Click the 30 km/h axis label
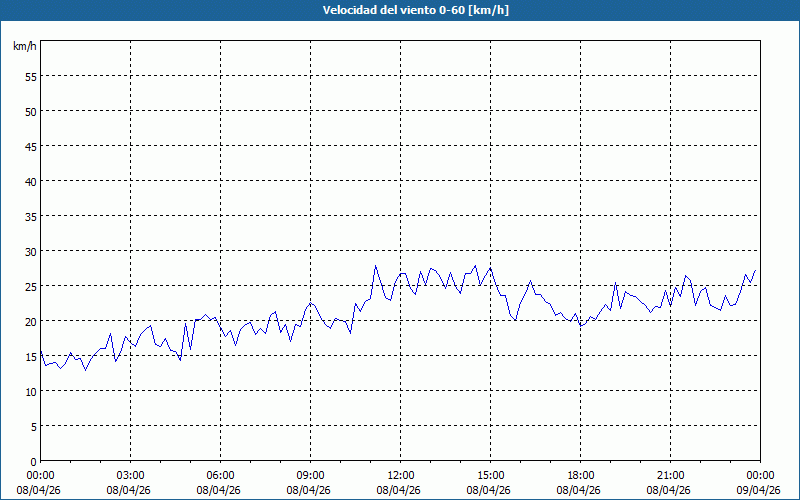 click(x=30, y=251)
